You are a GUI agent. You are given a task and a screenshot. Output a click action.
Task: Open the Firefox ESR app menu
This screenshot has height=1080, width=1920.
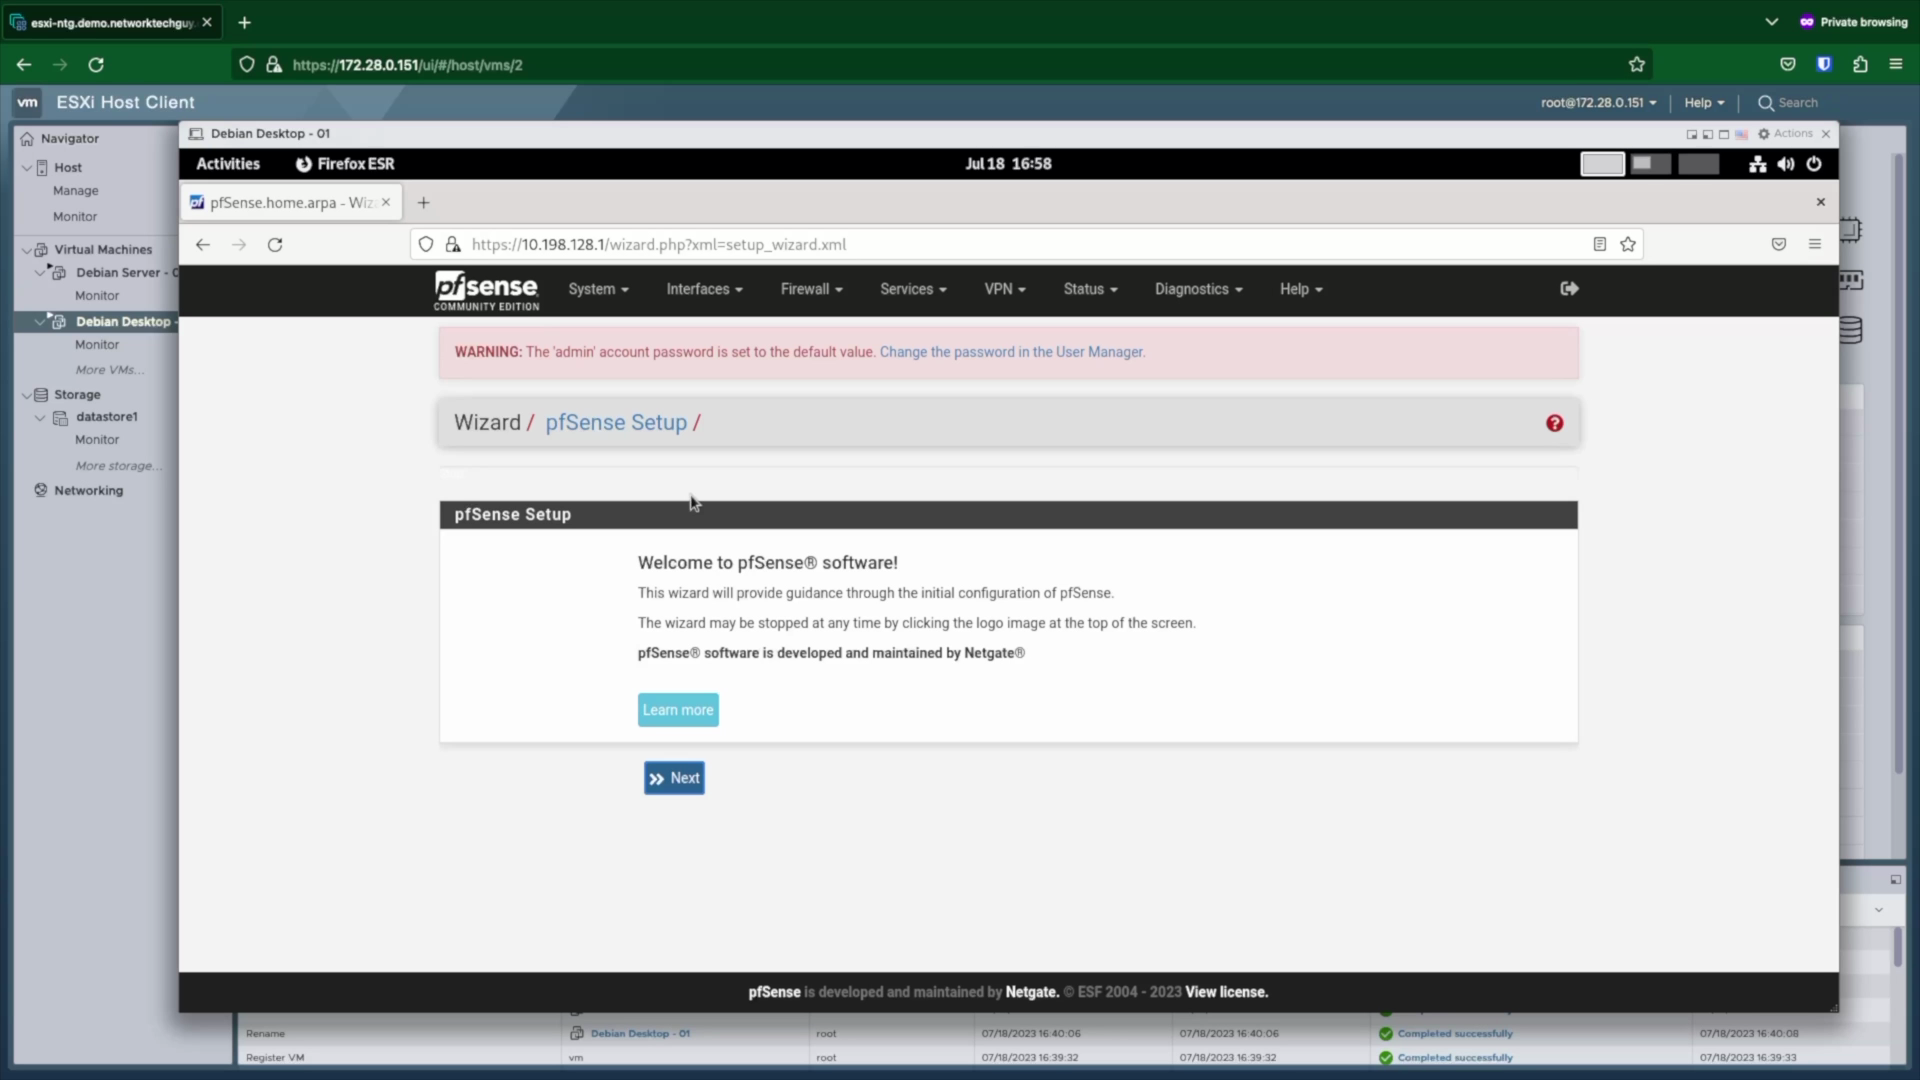coord(345,164)
